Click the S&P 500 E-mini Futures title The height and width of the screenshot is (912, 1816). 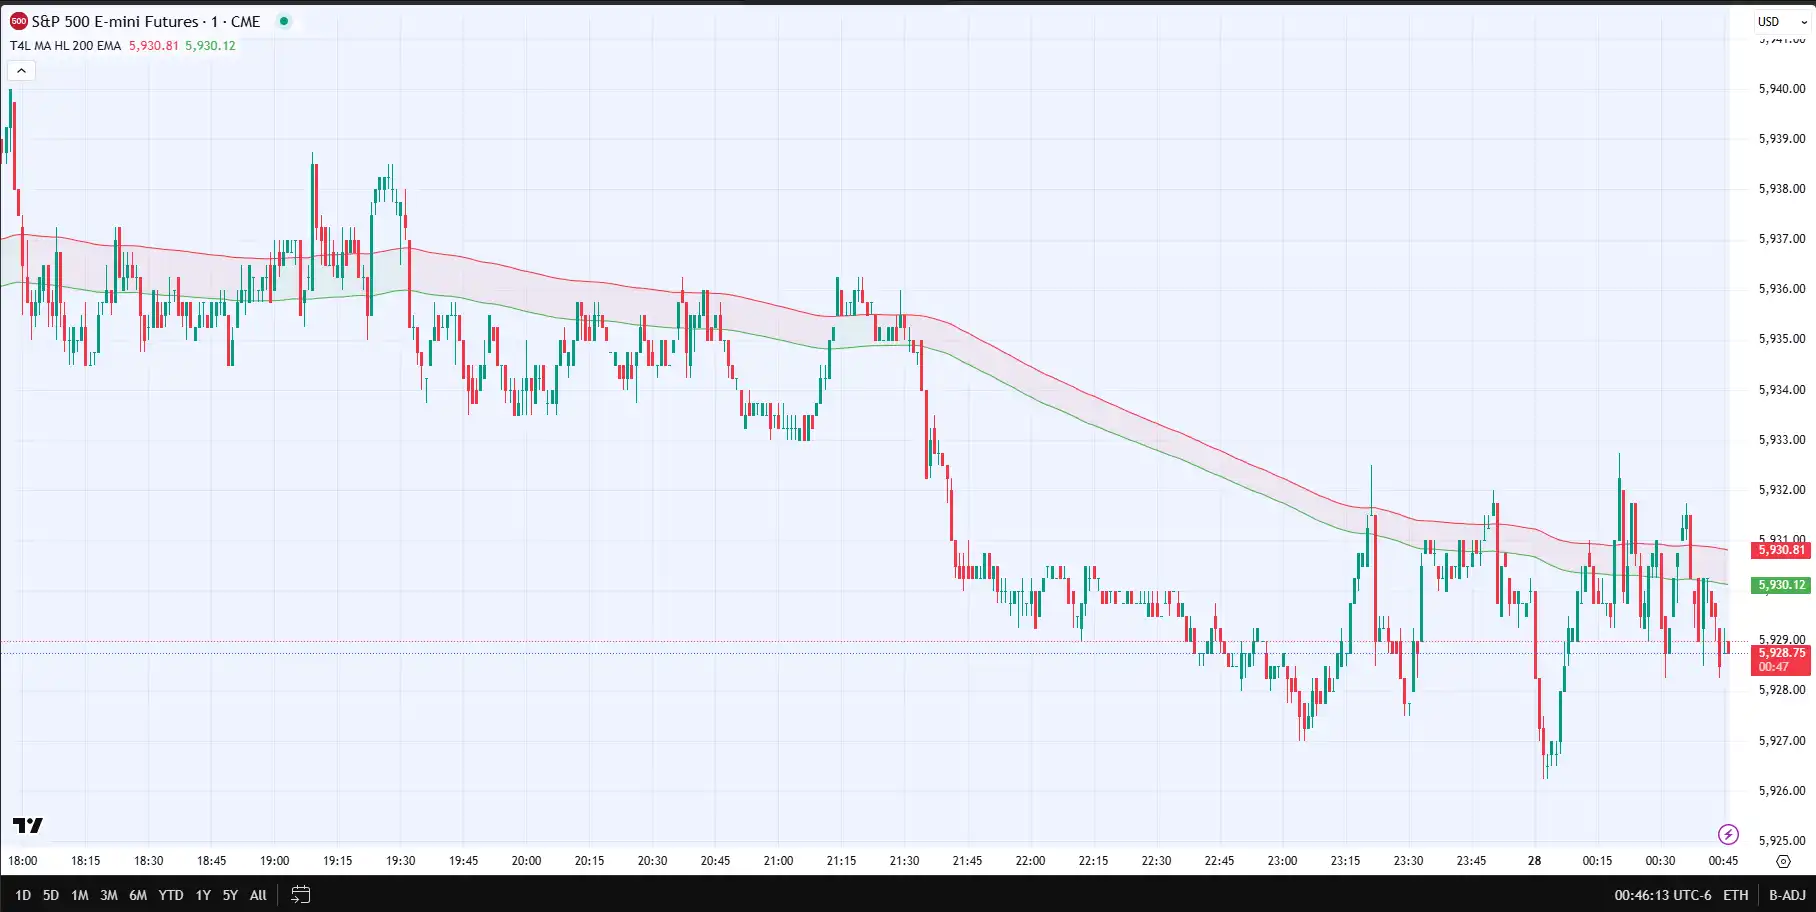[115, 21]
